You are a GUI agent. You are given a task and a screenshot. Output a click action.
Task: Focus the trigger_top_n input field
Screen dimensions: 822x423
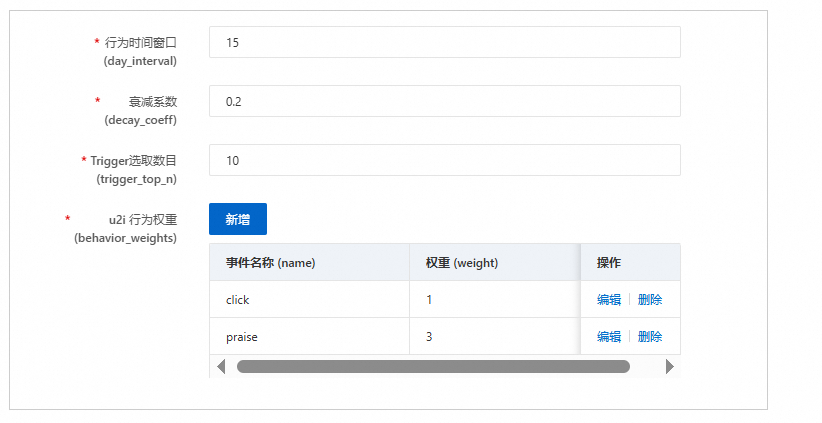click(444, 160)
